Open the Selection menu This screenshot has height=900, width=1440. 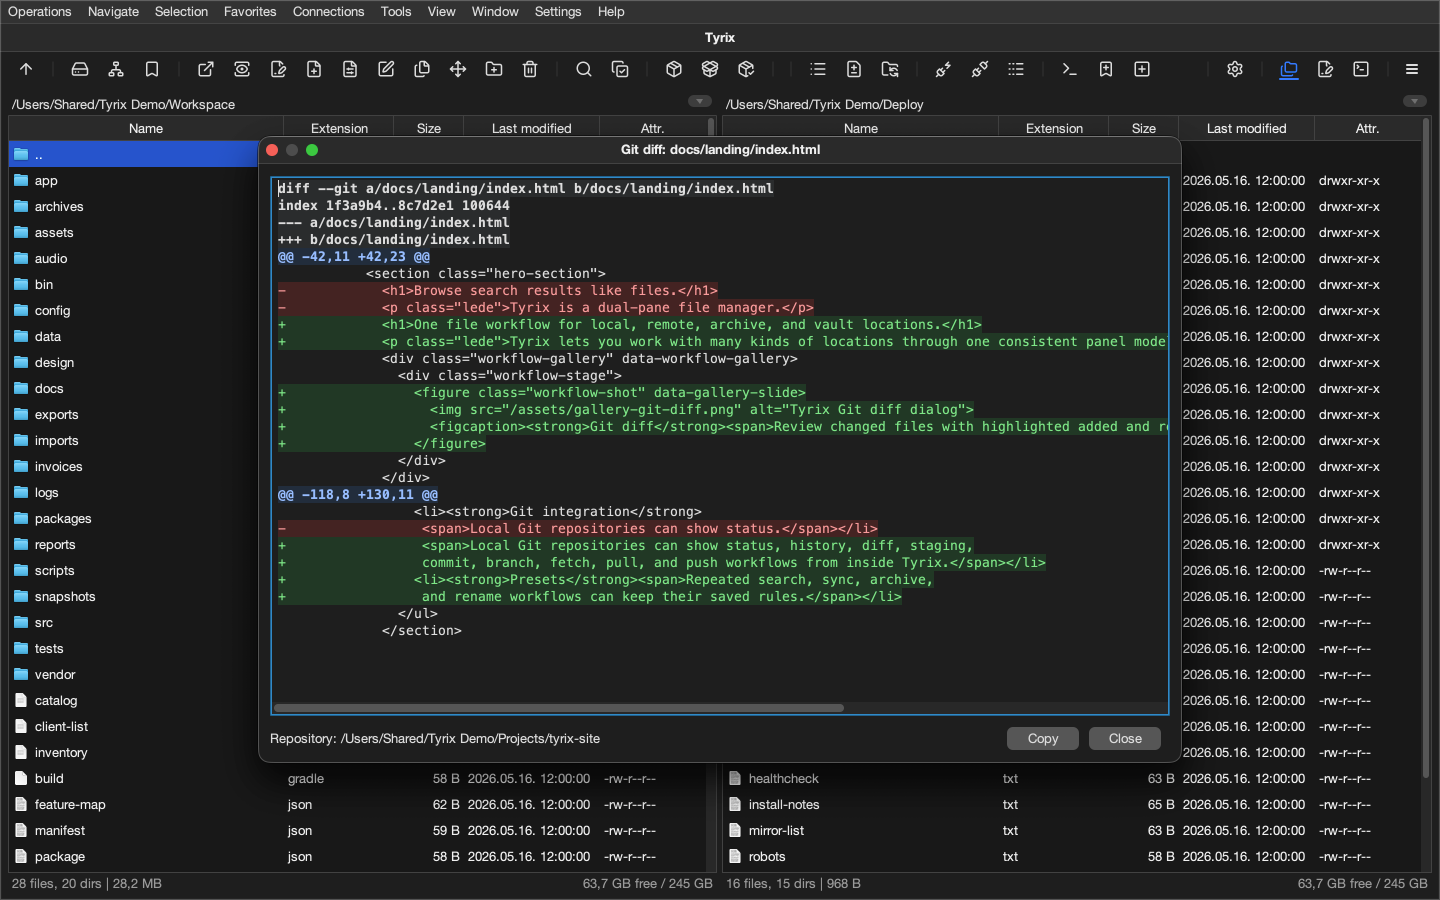pyautogui.click(x=182, y=12)
